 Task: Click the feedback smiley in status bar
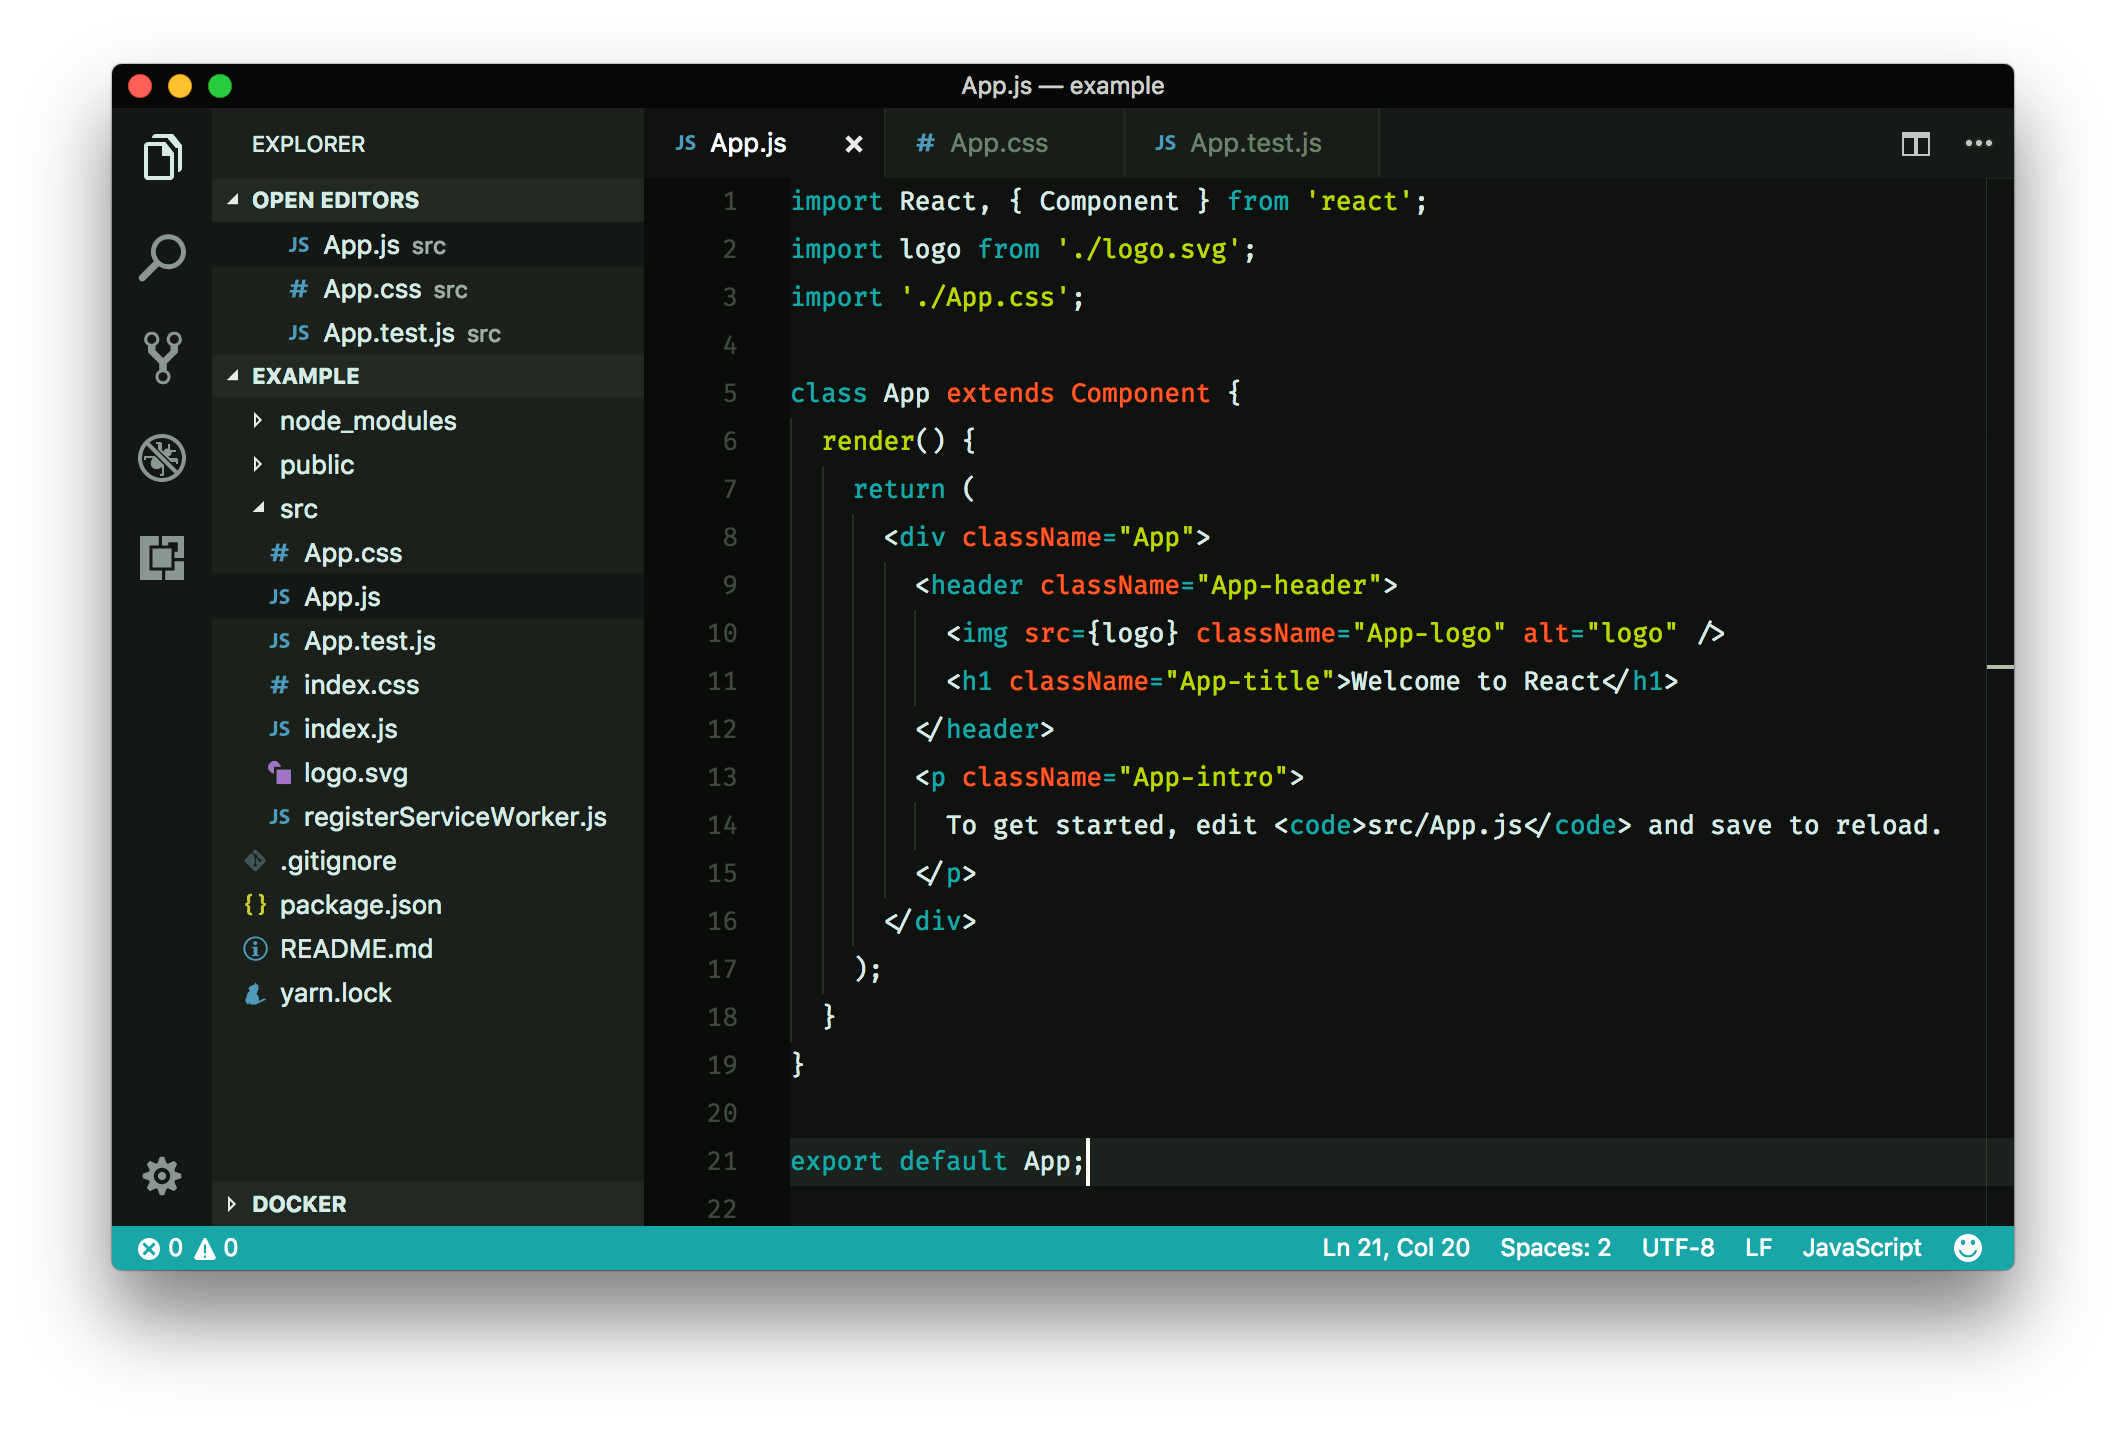[1967, 1248]
